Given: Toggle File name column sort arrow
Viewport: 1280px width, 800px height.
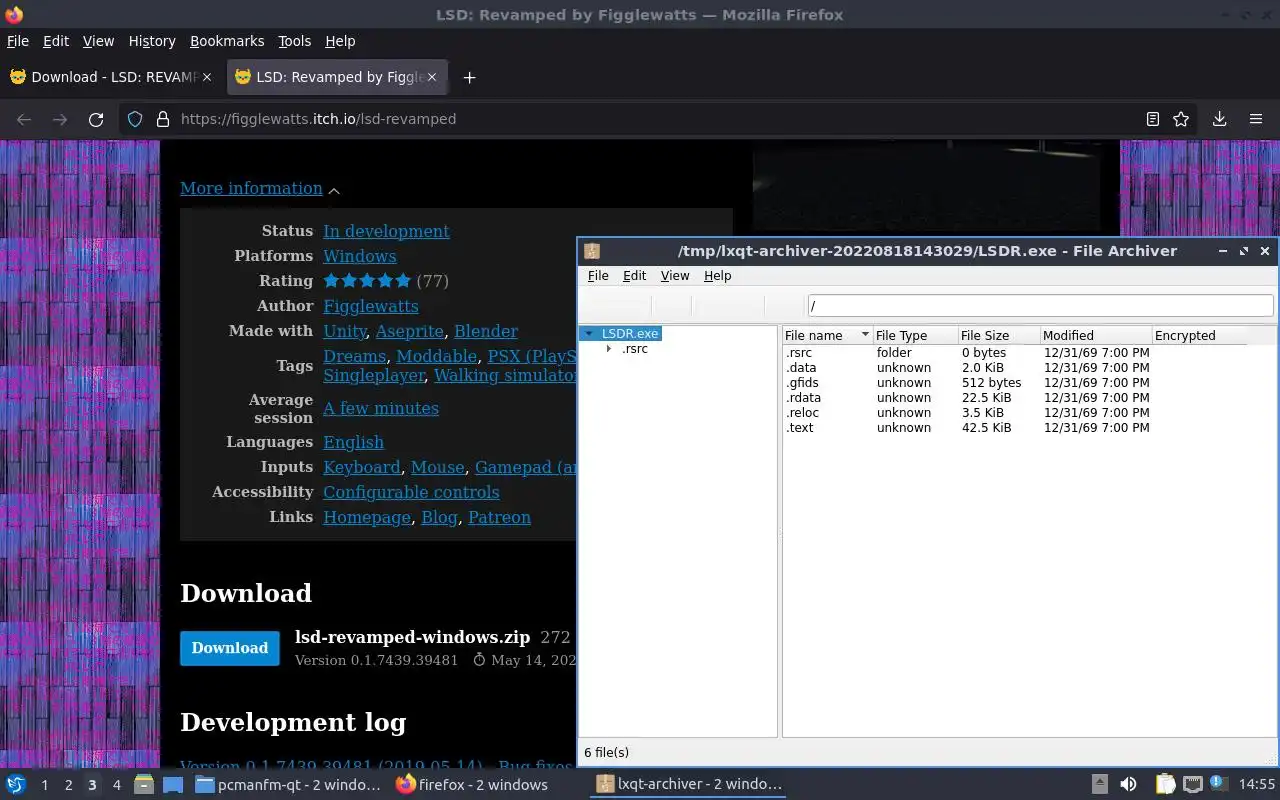Looking at the screenshot, I should coord(865,335).
